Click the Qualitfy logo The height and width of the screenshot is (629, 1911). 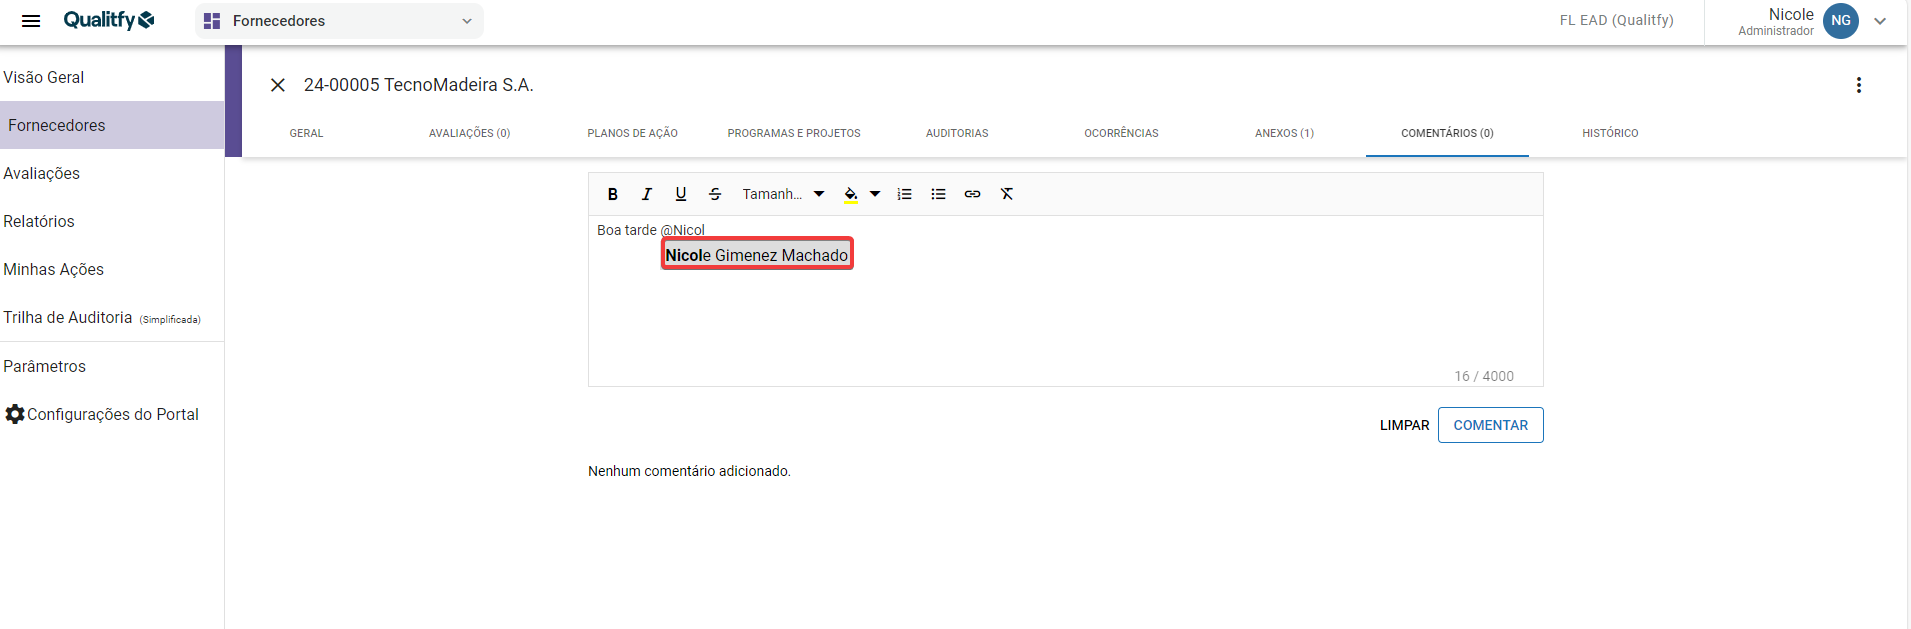coord(109,20)
